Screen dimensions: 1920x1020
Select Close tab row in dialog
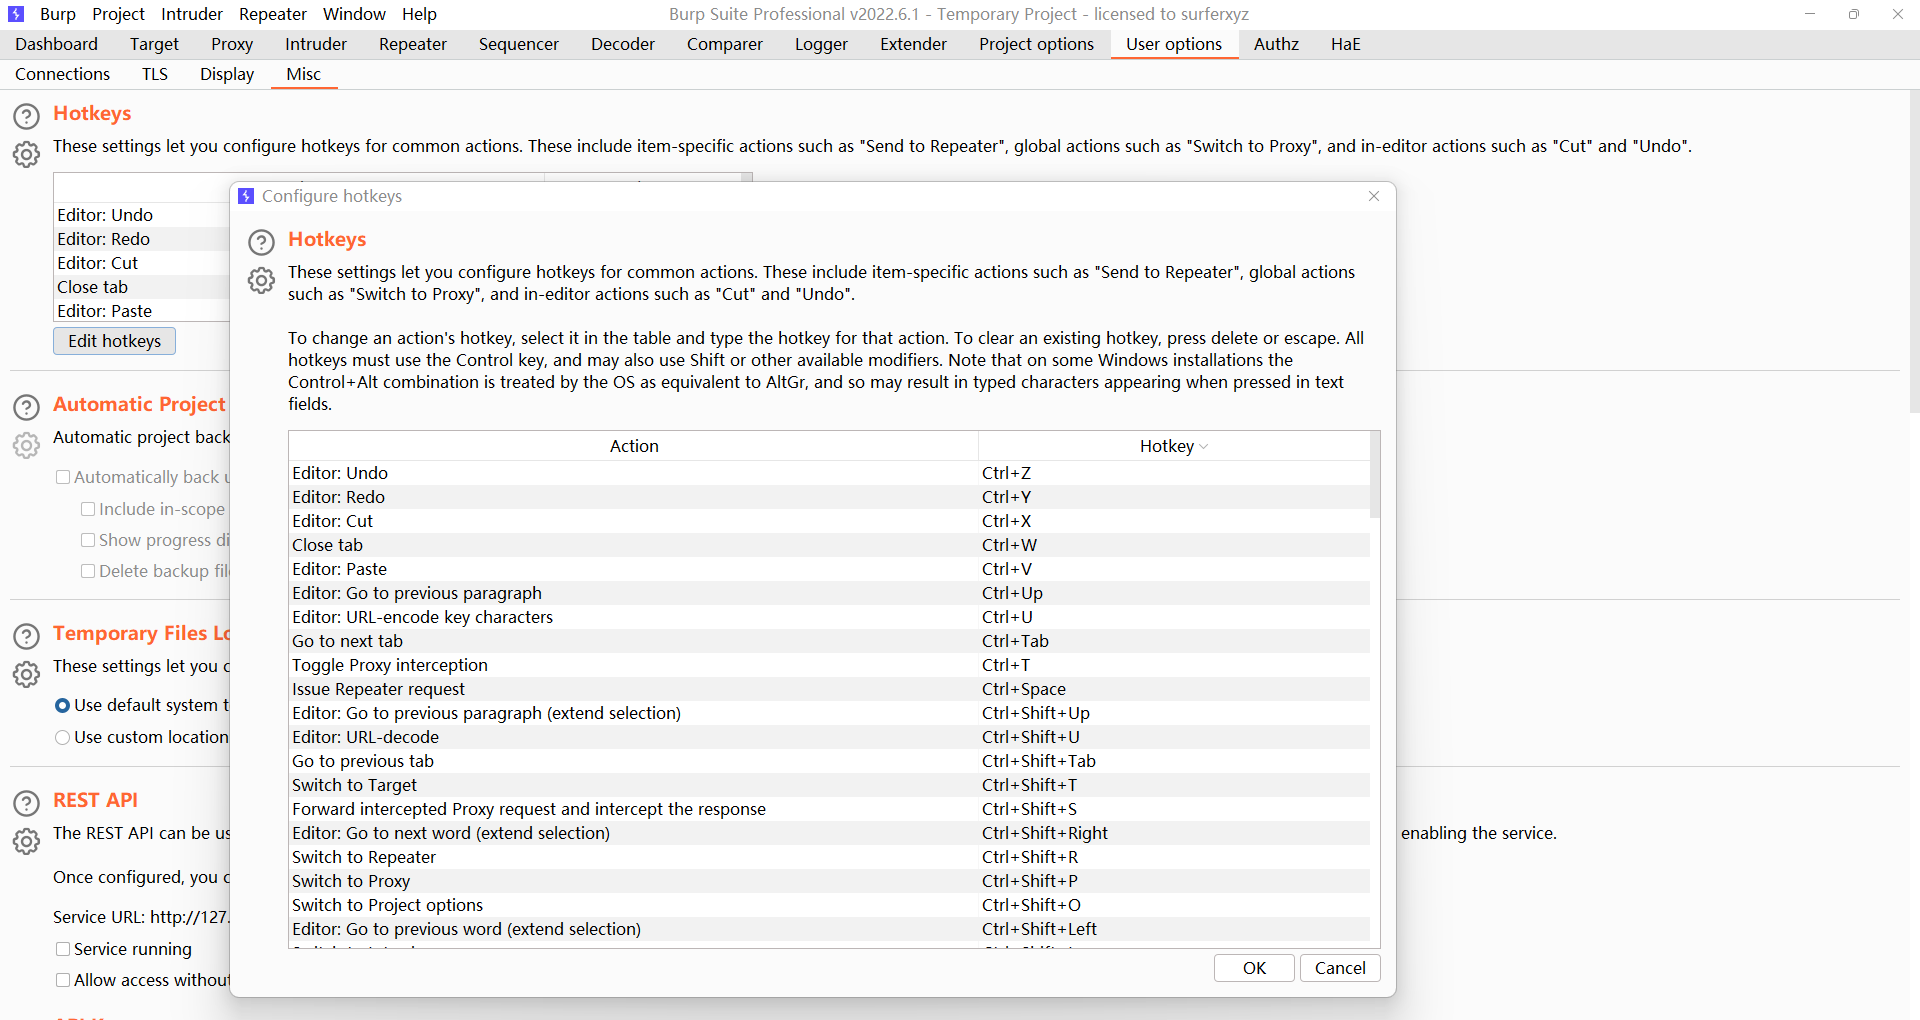pos(829,545)
